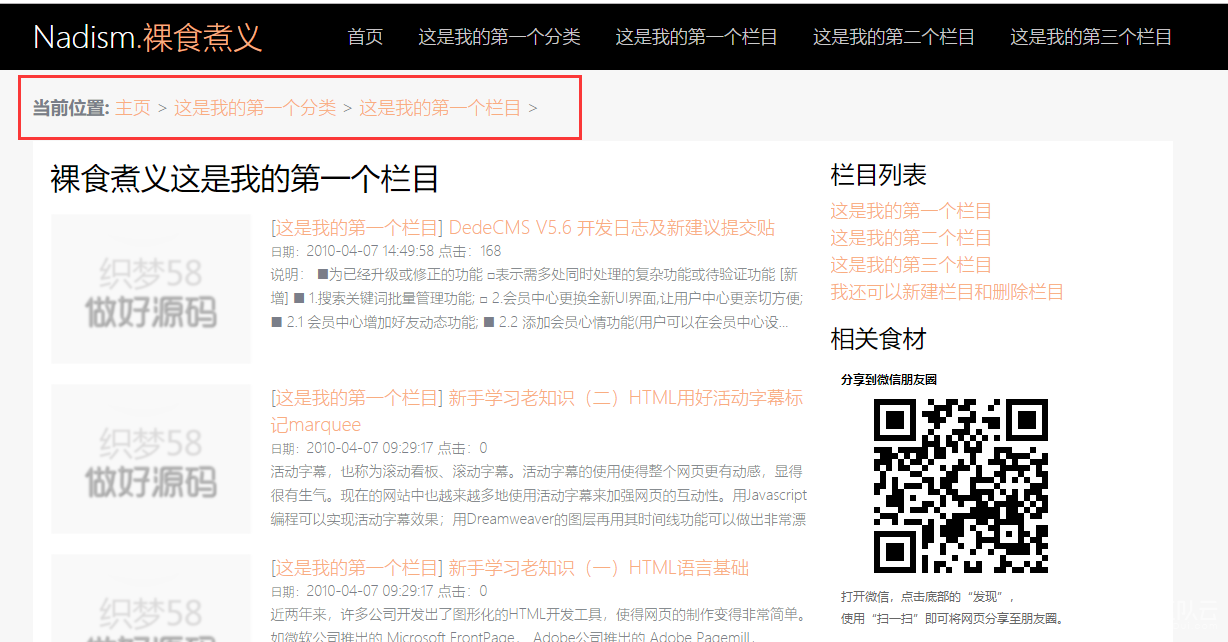Click the 分享到微信朋友圈 label
The width and height of the screenshot is (1228, 642).
point(889,380)
